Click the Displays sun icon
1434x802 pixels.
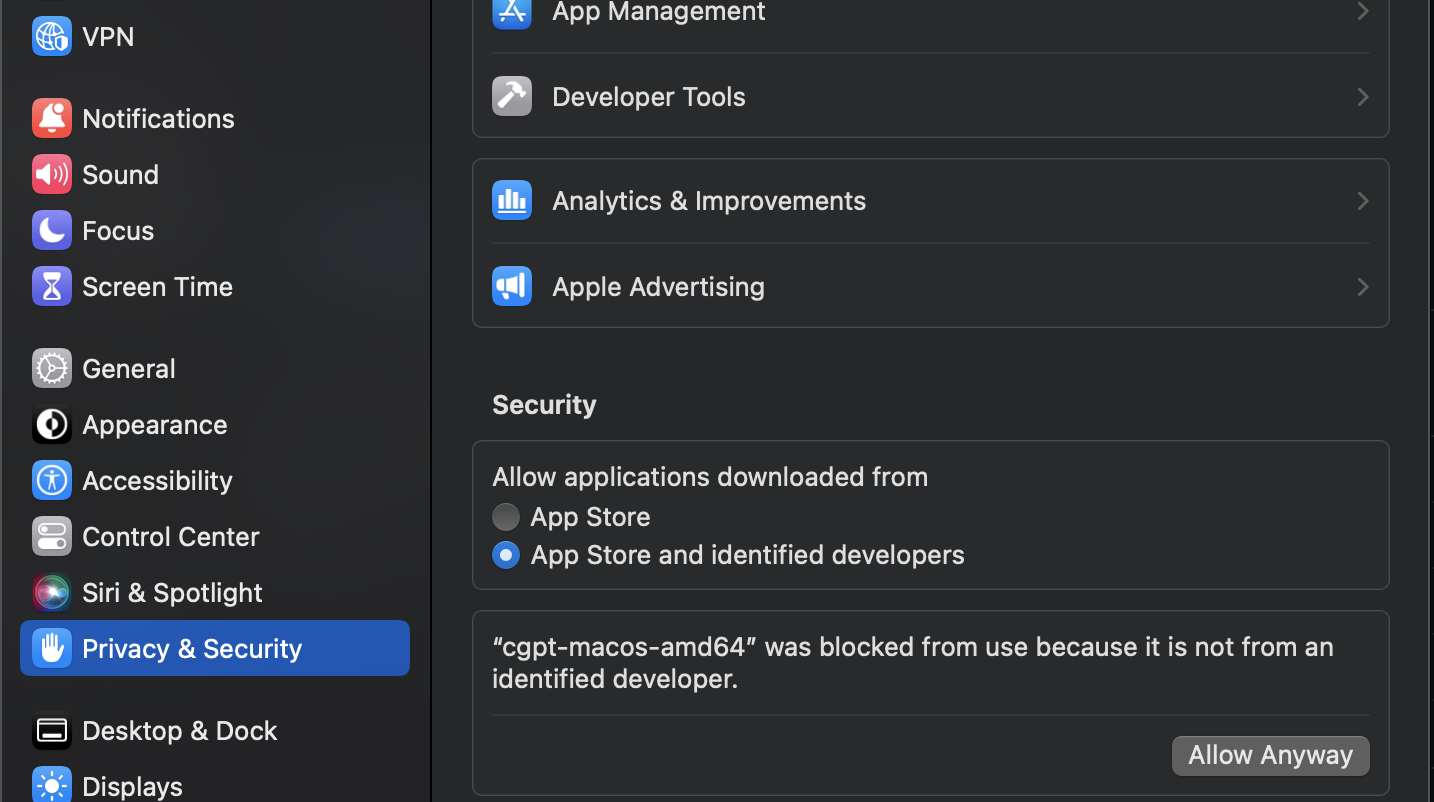52,785
